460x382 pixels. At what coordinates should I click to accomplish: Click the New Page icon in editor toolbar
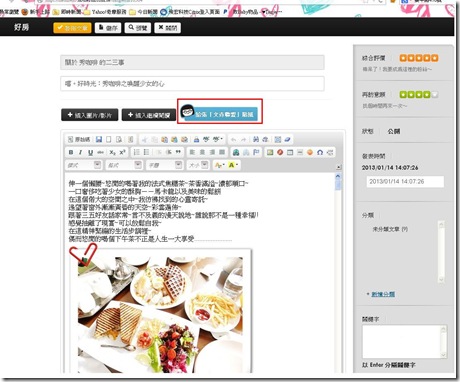[x=109, y=139]
